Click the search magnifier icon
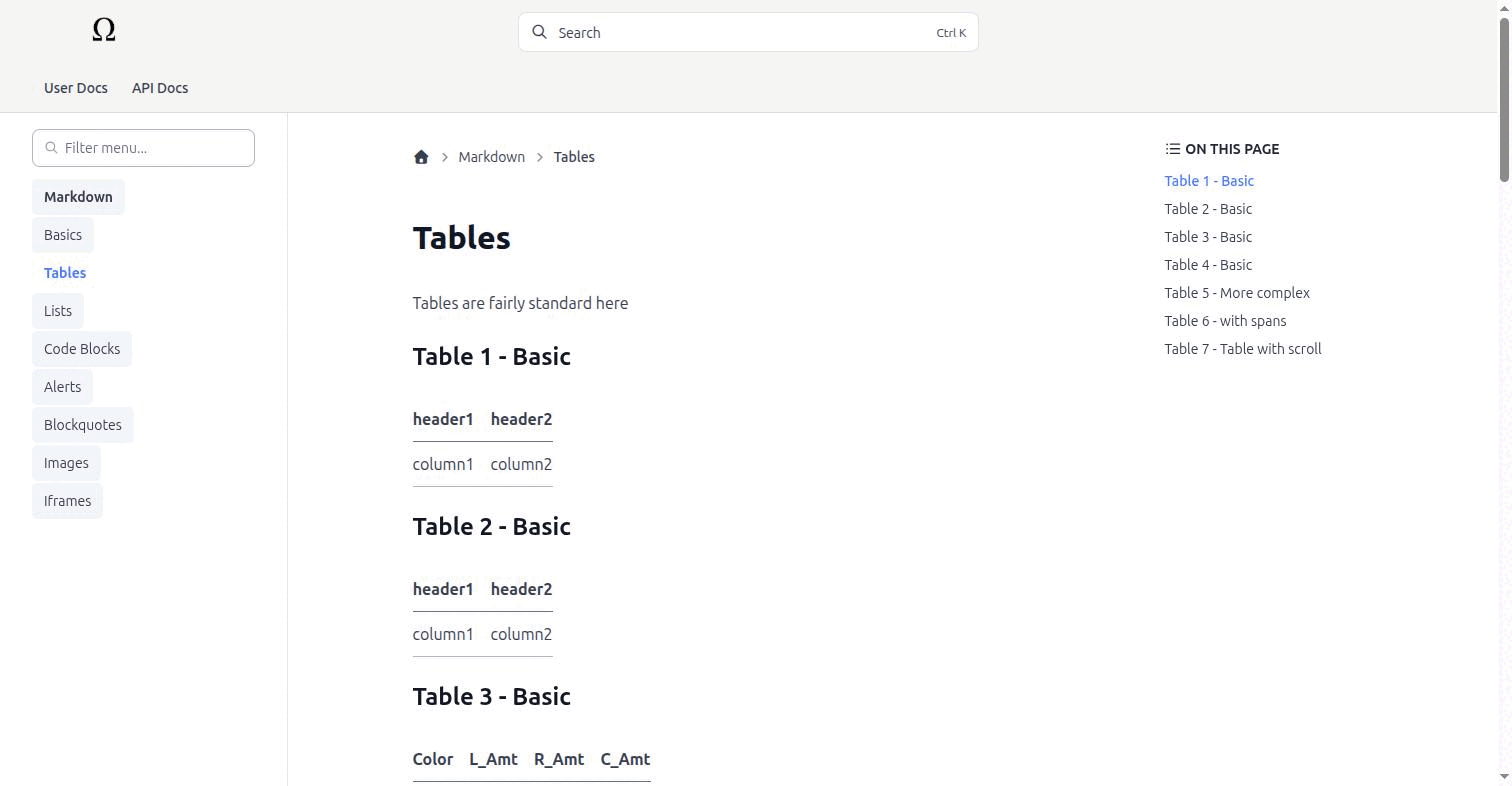Image resolution: width=1512 pixels, height=786 pixels. 539,32
